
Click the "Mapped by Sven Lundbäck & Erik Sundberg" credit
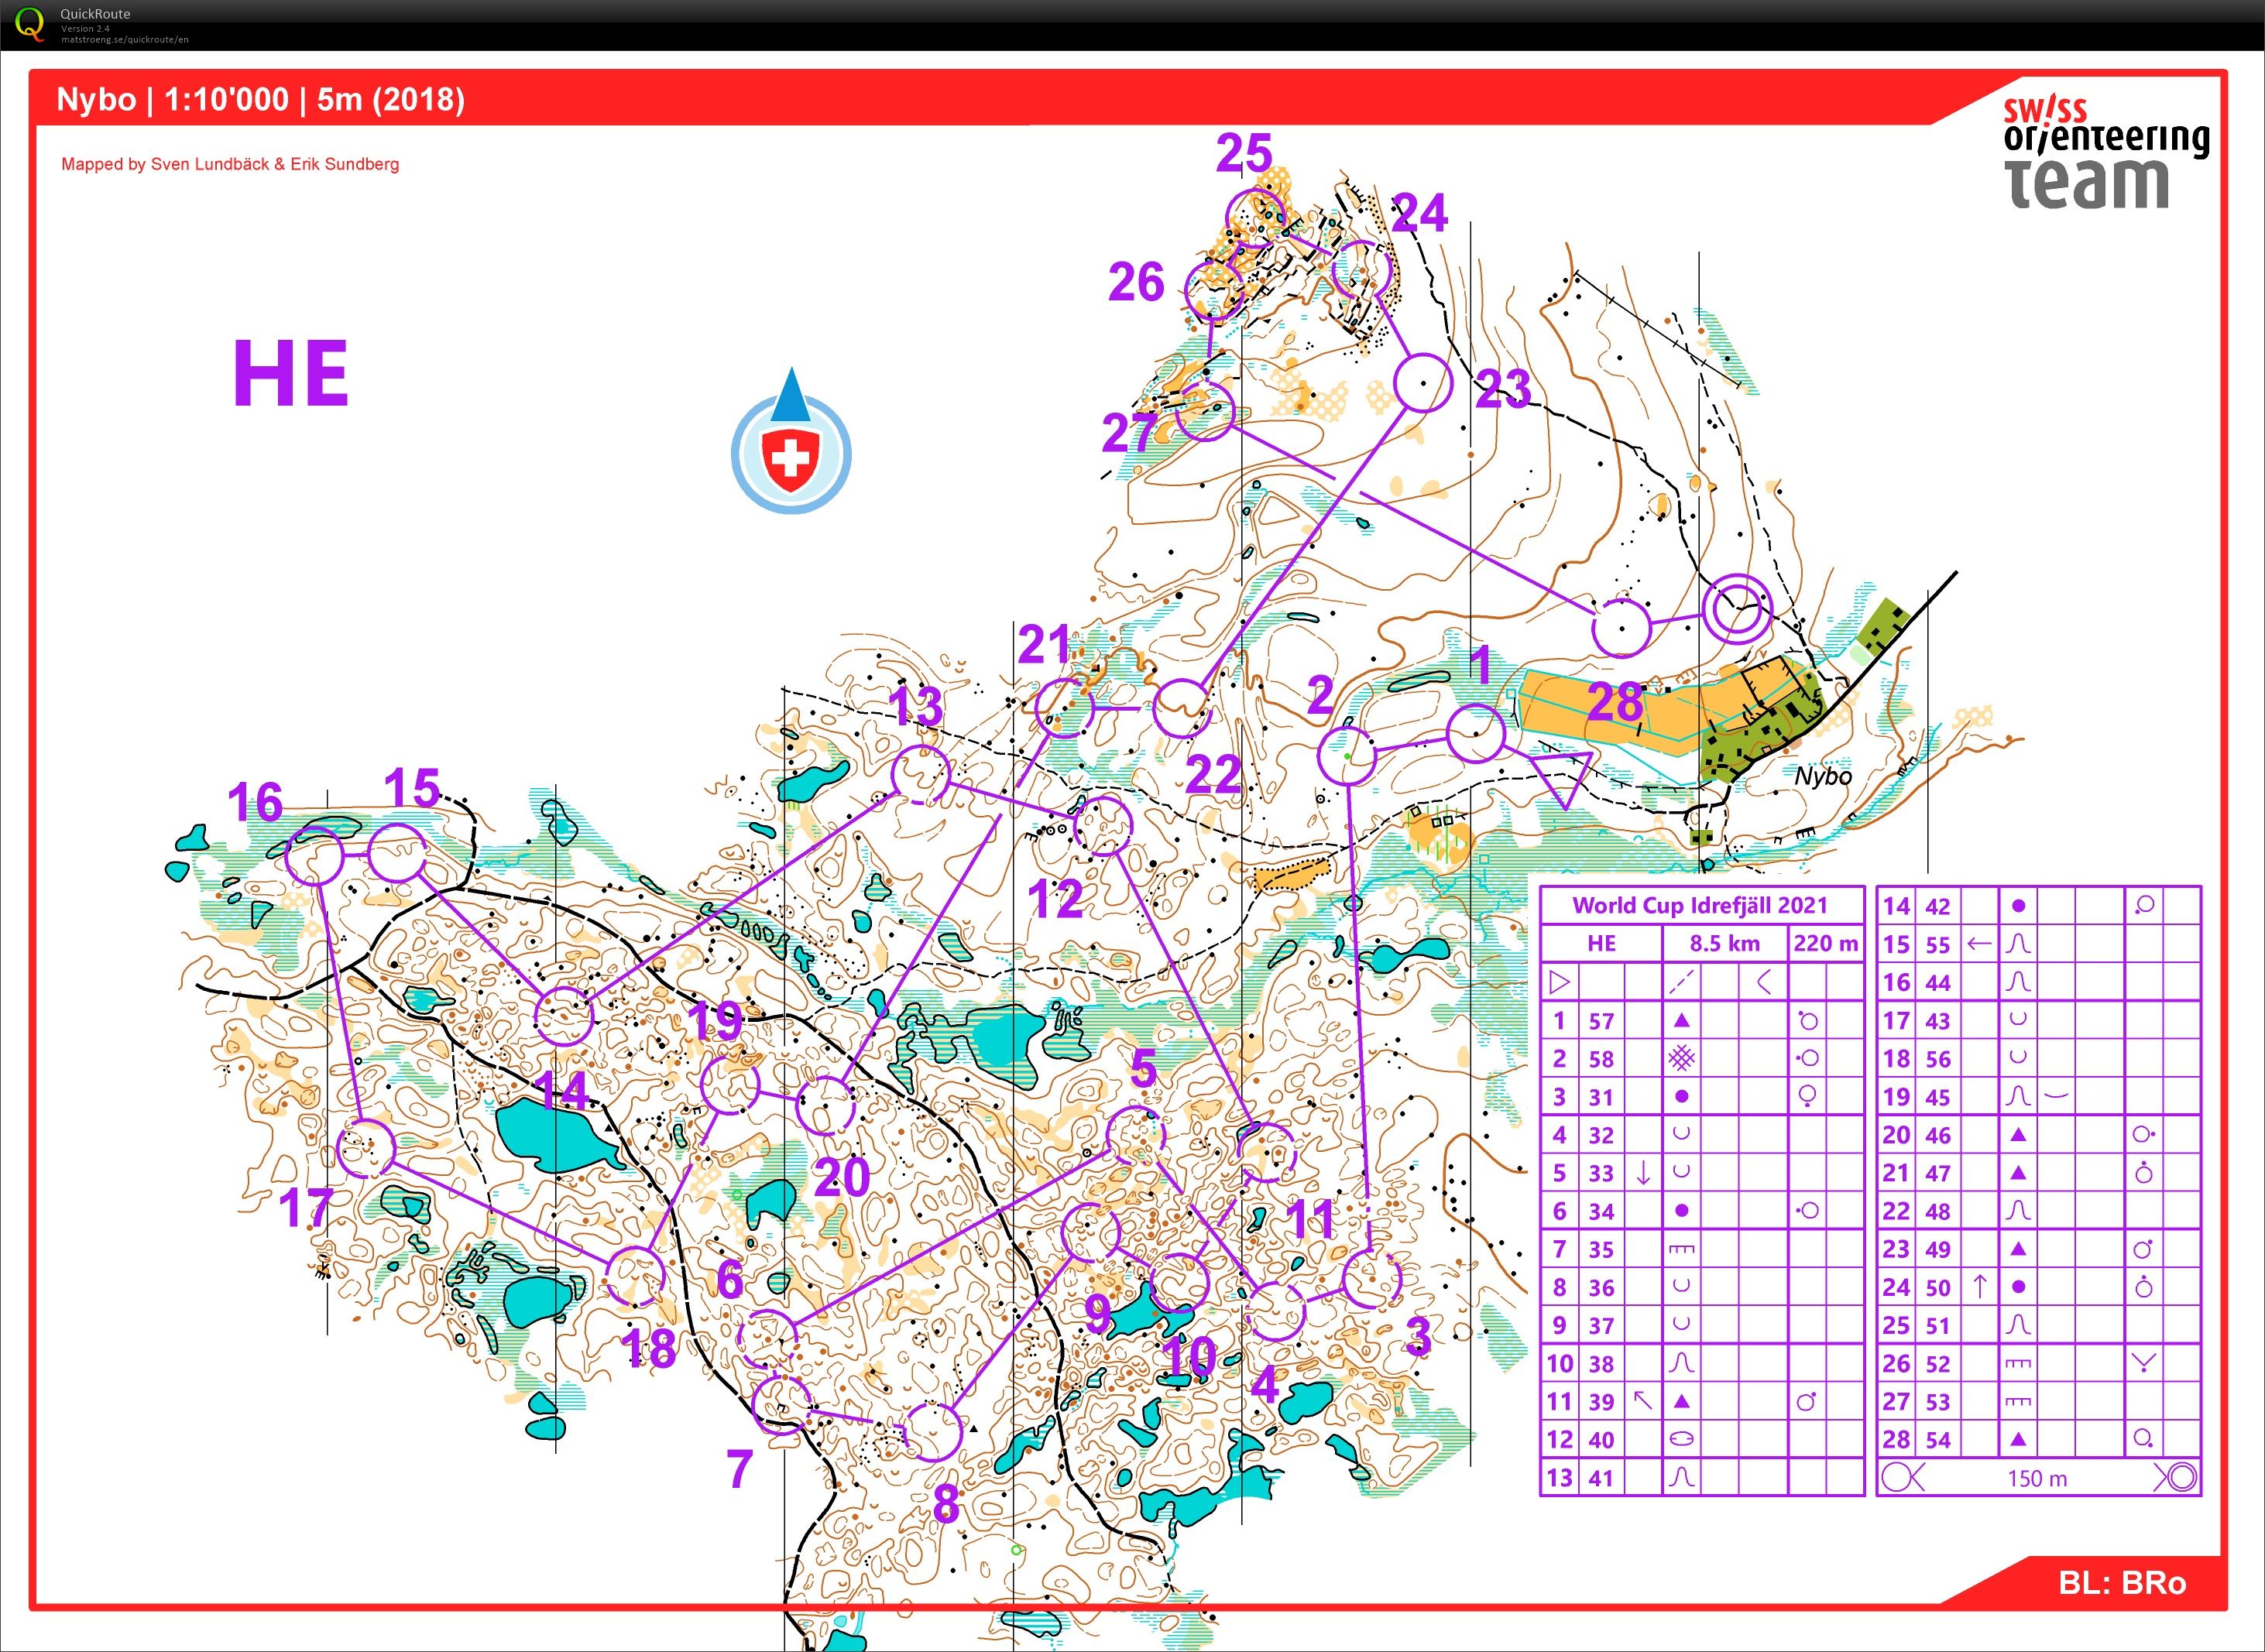point(230,164)
